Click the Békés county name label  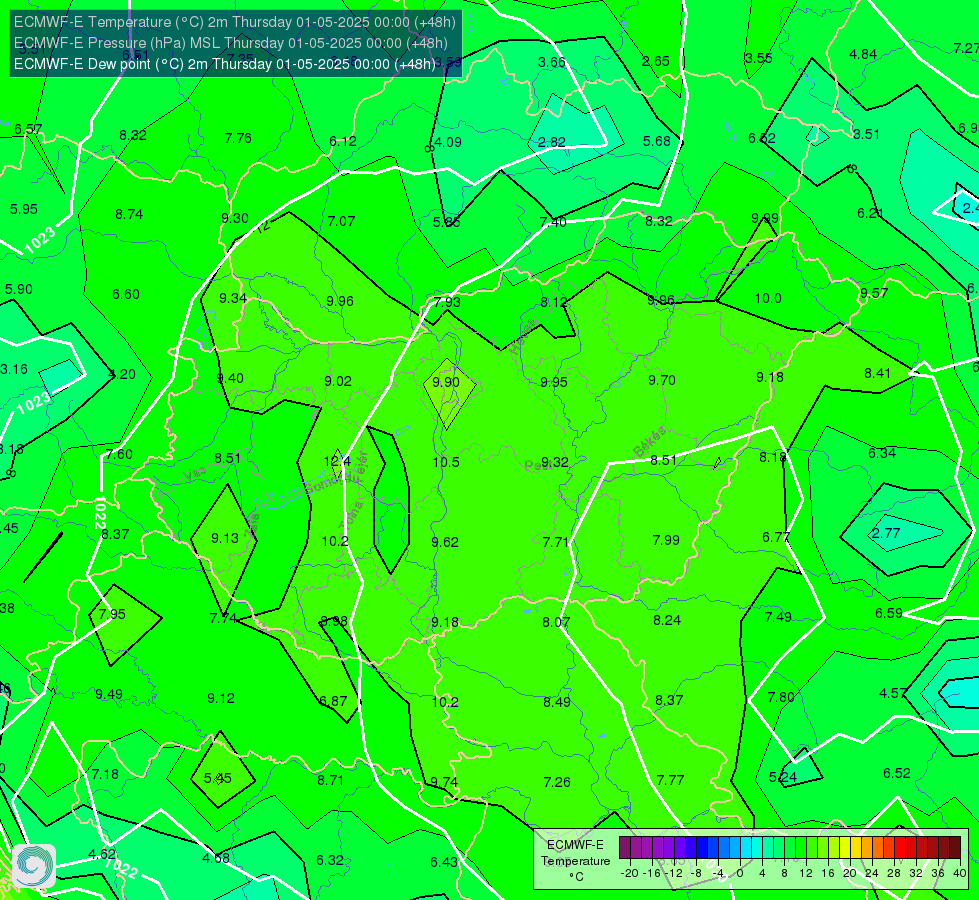650,441
